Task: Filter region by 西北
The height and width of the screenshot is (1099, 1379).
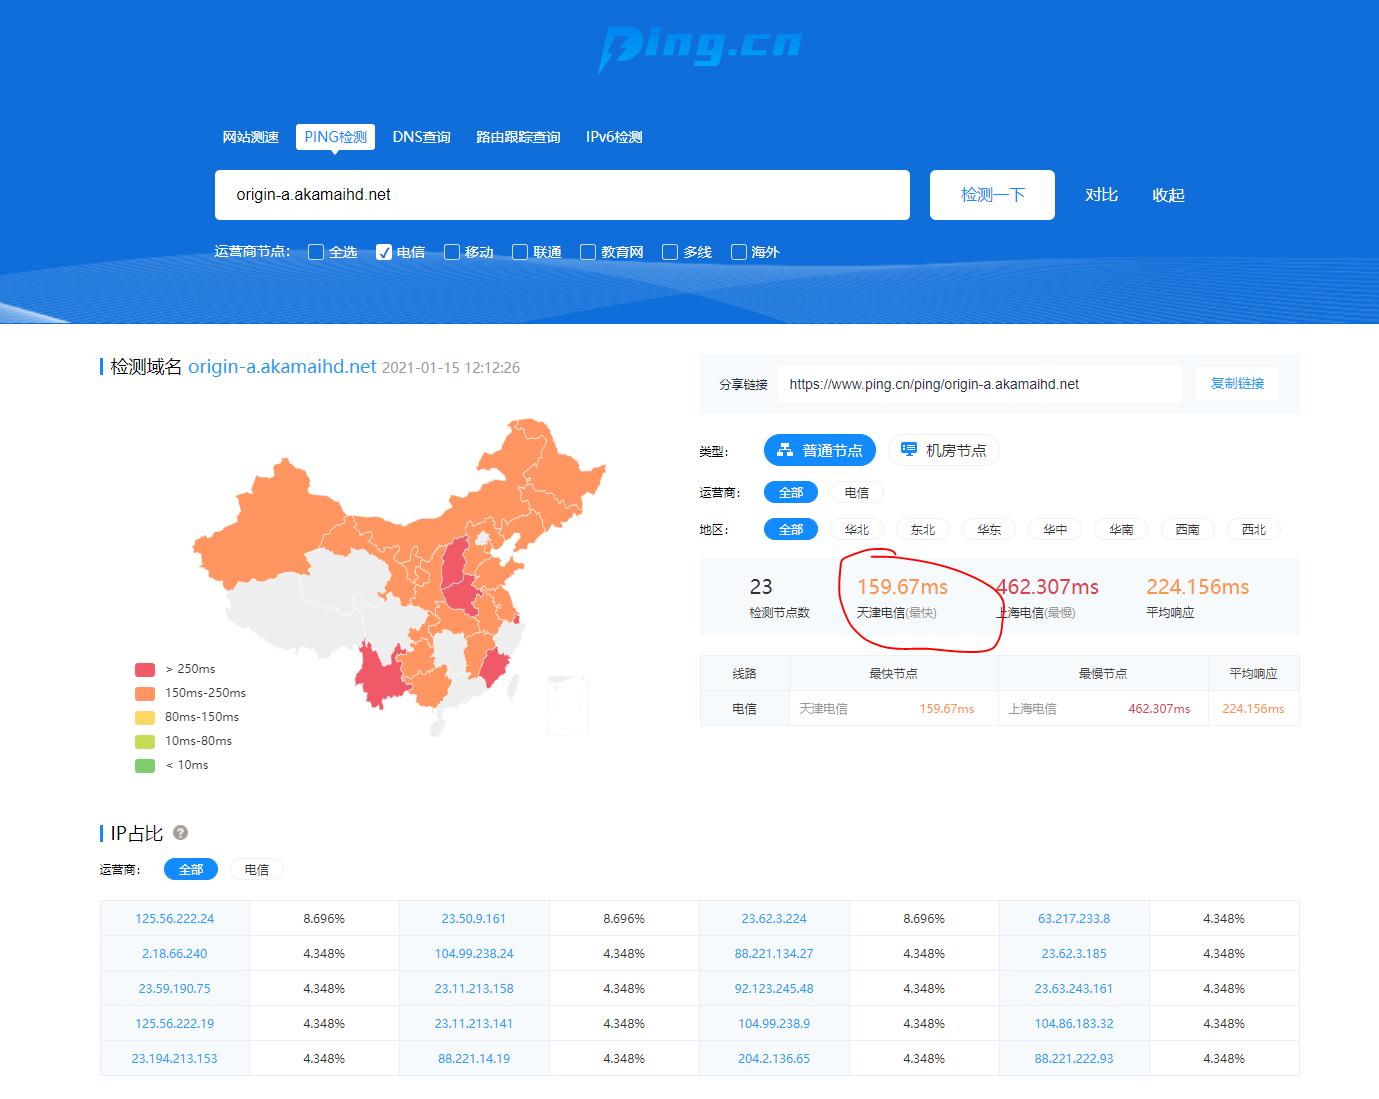Action: (x=1253, y=529)
